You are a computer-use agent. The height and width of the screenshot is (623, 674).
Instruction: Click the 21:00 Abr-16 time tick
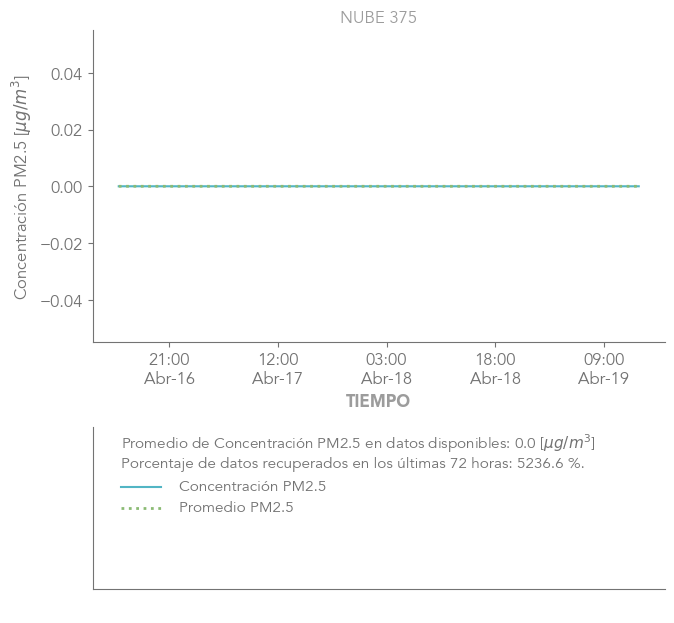(169, 368)
